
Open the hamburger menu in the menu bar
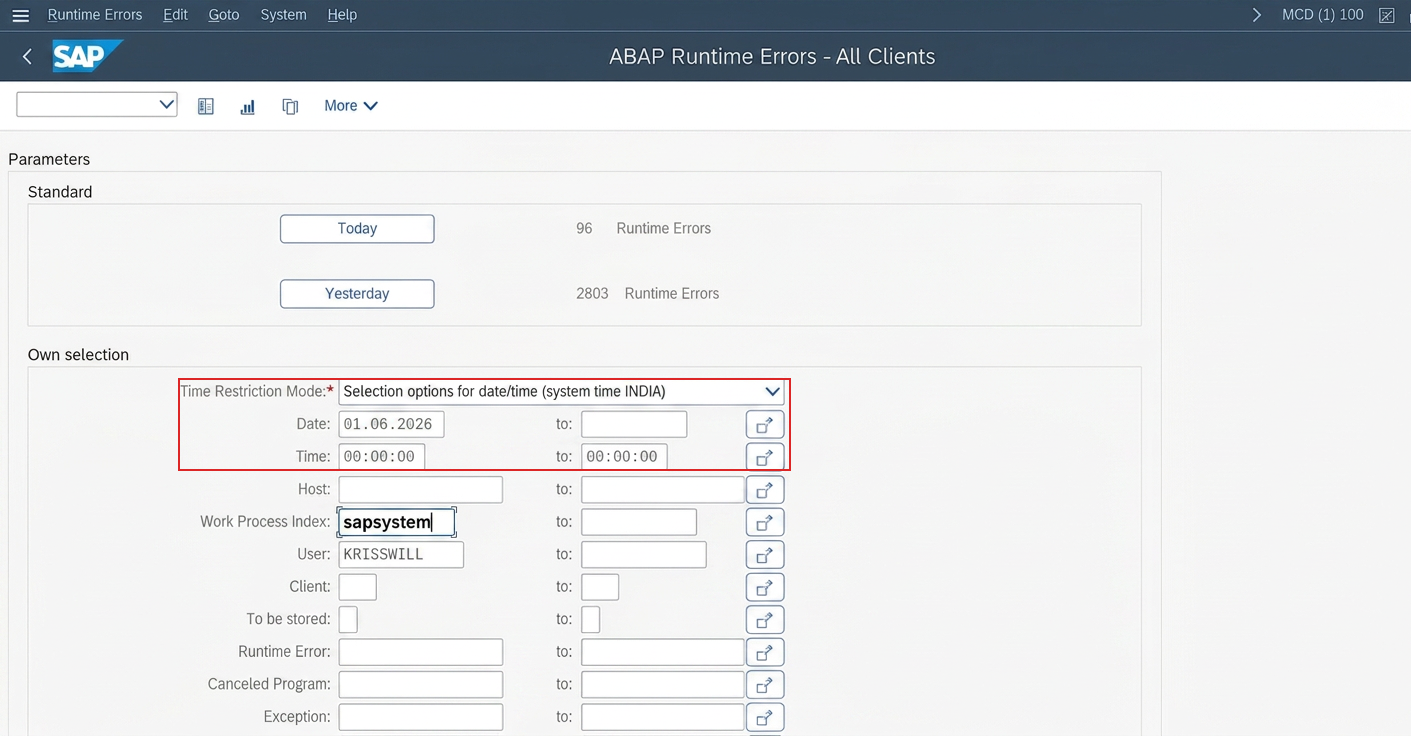(x=20, y=15)
